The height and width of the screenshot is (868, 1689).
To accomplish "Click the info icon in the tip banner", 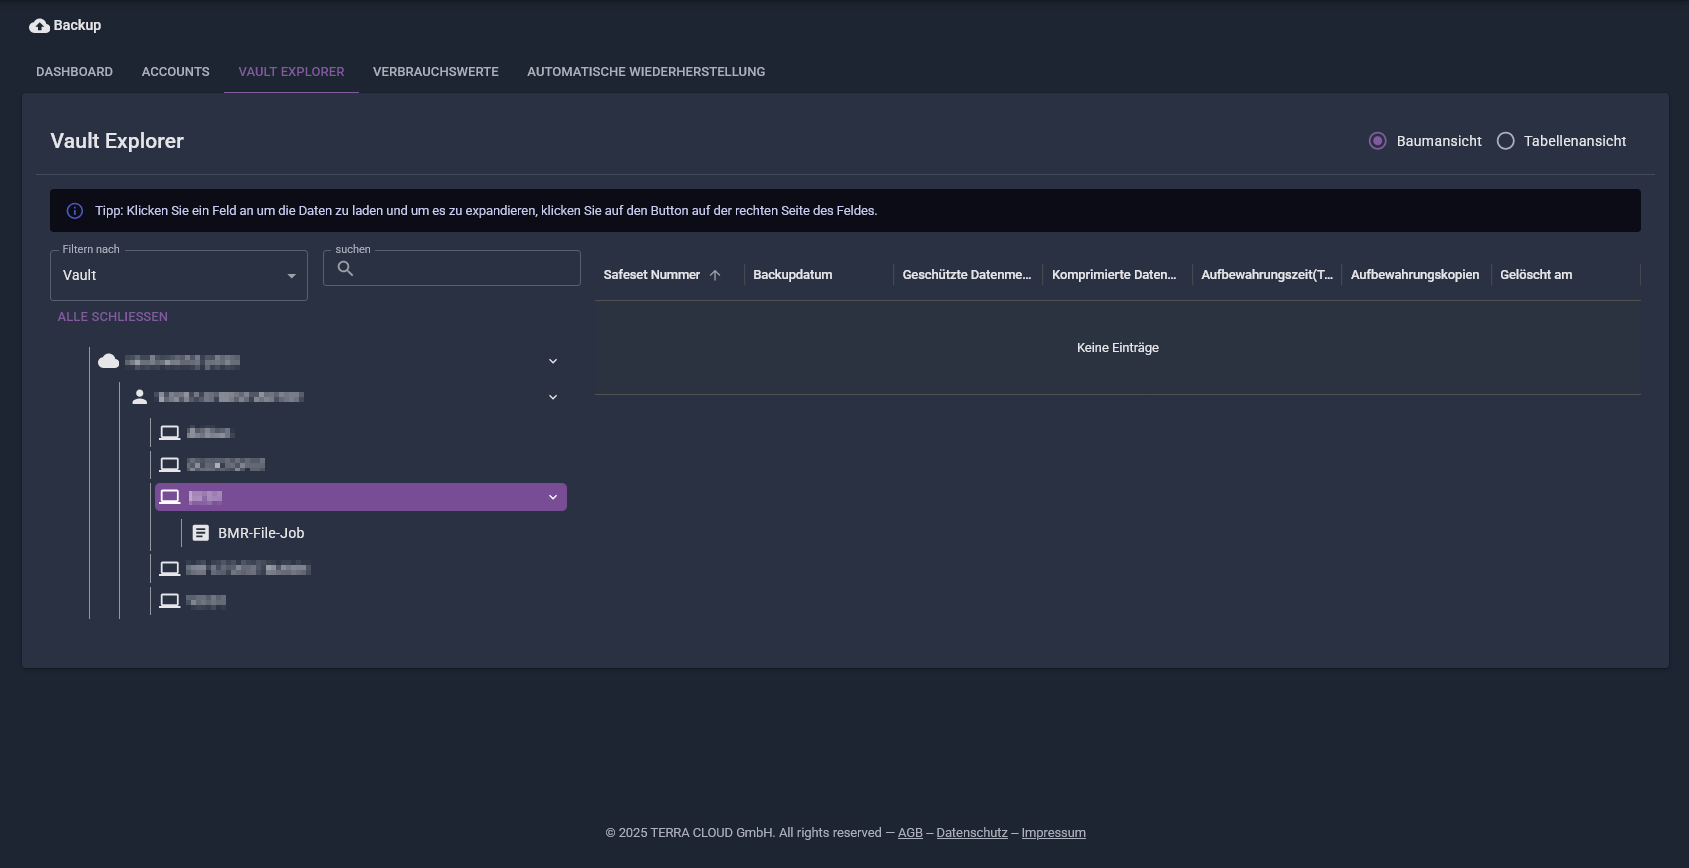I will click(x=74, y=211).
